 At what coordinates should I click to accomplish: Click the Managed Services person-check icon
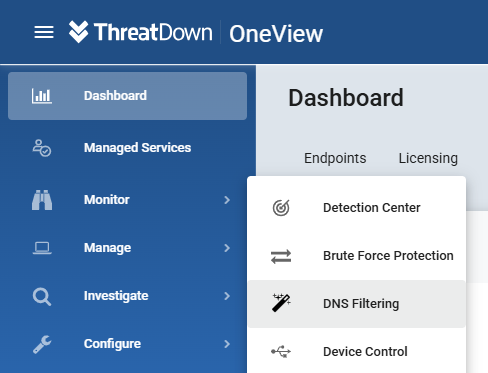[42, 148]
